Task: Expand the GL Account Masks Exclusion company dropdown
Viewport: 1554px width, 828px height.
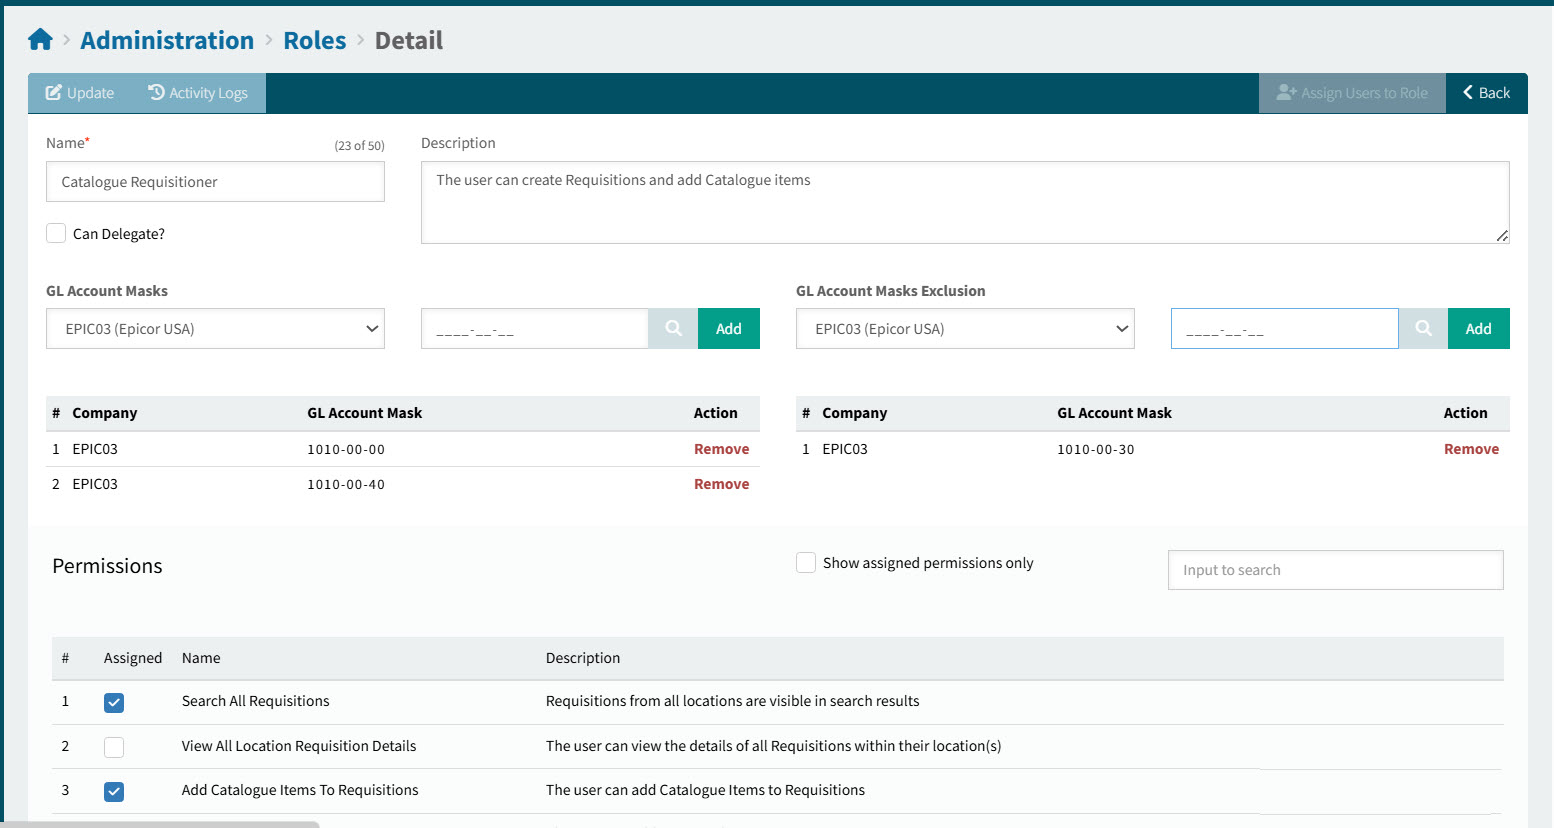Action: (x=965, y=329)
